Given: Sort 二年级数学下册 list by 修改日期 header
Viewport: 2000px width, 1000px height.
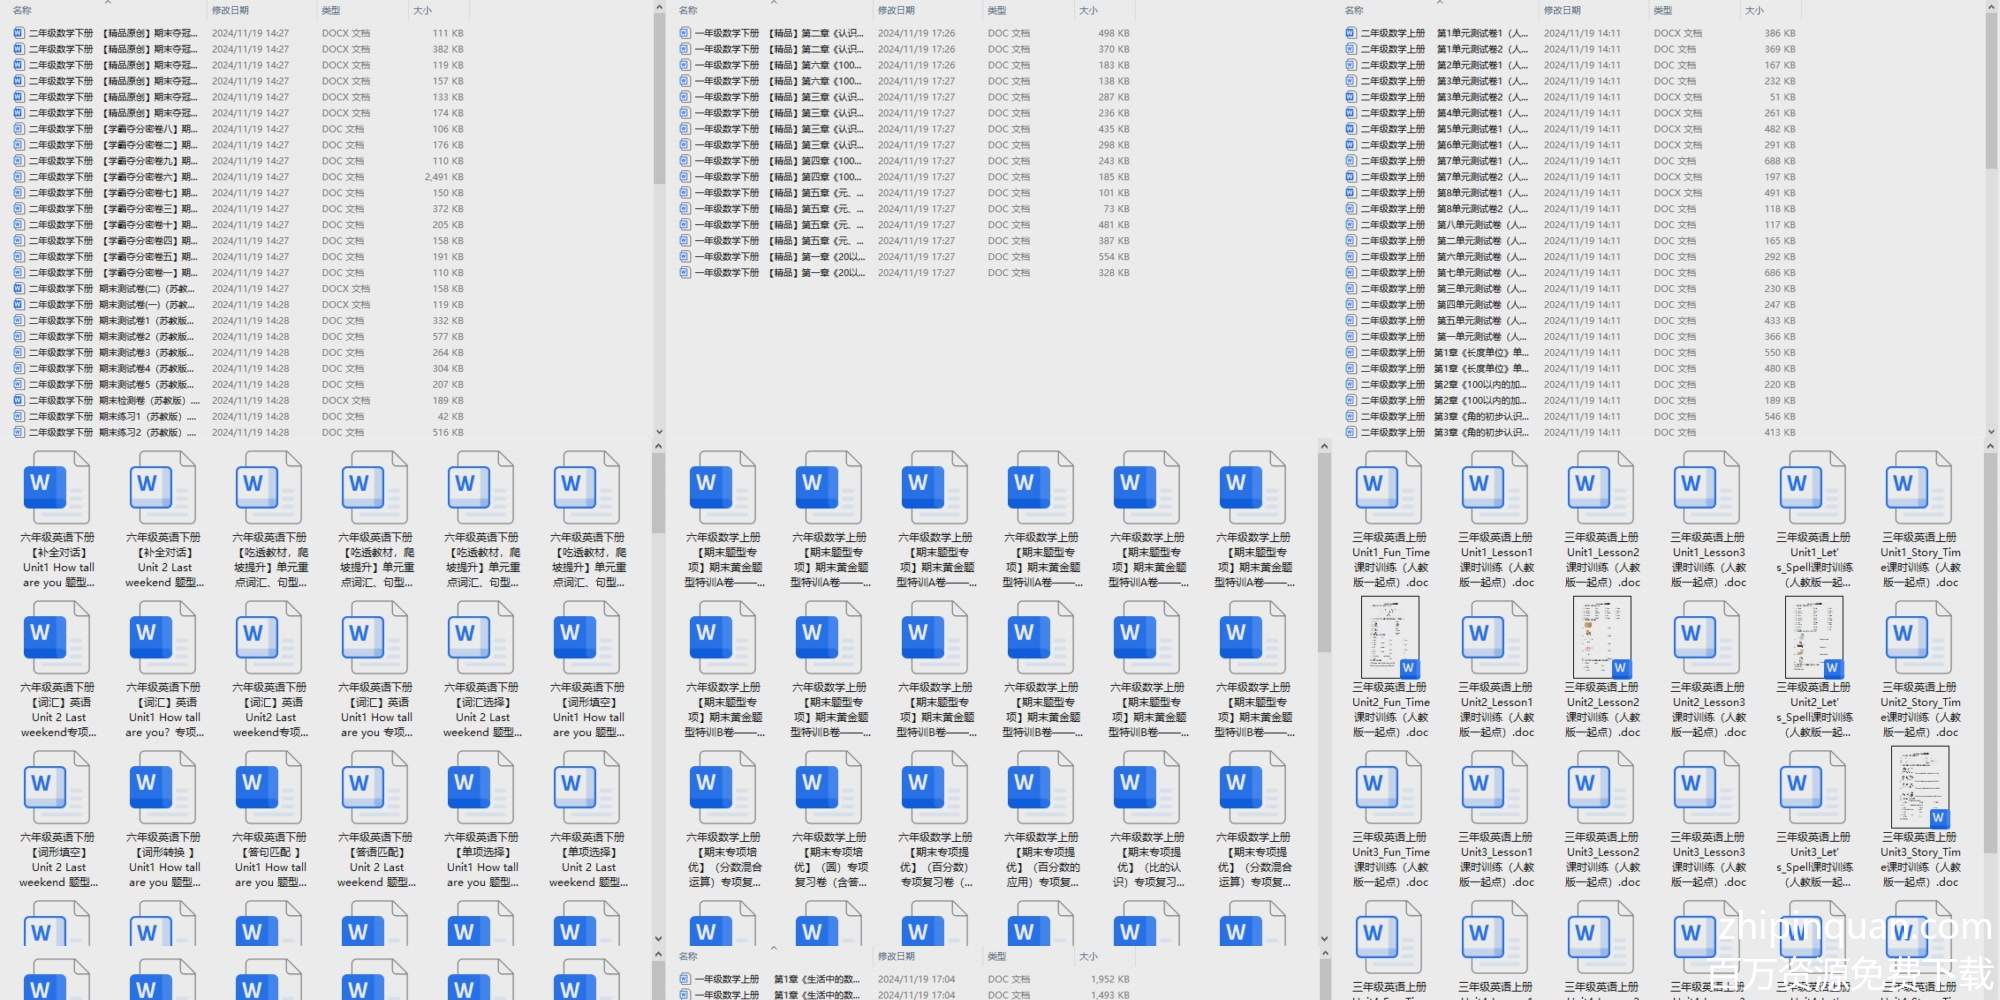Looking at the screenshot, I should coord(230,10).
